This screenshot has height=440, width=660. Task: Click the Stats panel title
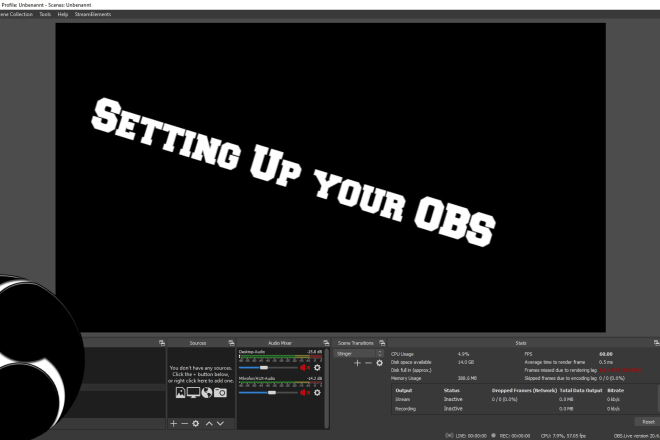[521, 343]
